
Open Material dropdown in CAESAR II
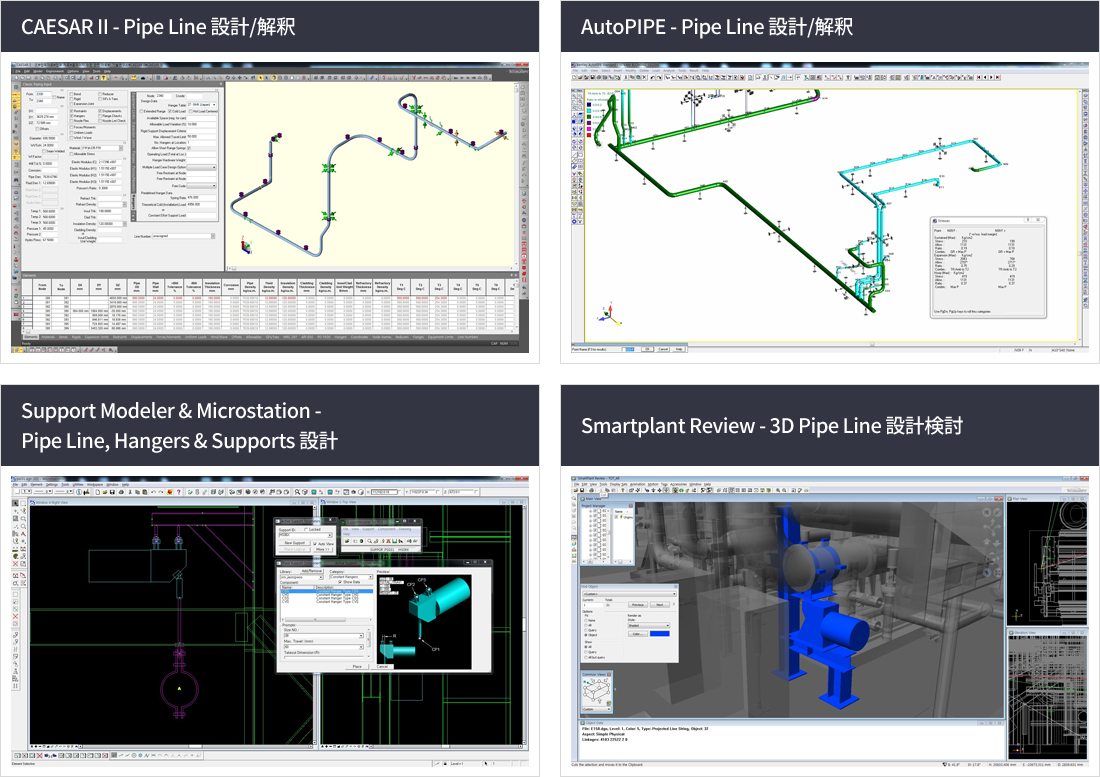[x=102, y=148]
